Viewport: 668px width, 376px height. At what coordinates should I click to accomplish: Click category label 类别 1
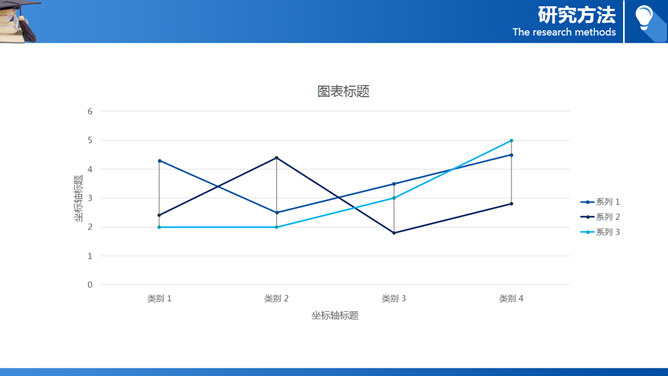[x=159, y=299]
